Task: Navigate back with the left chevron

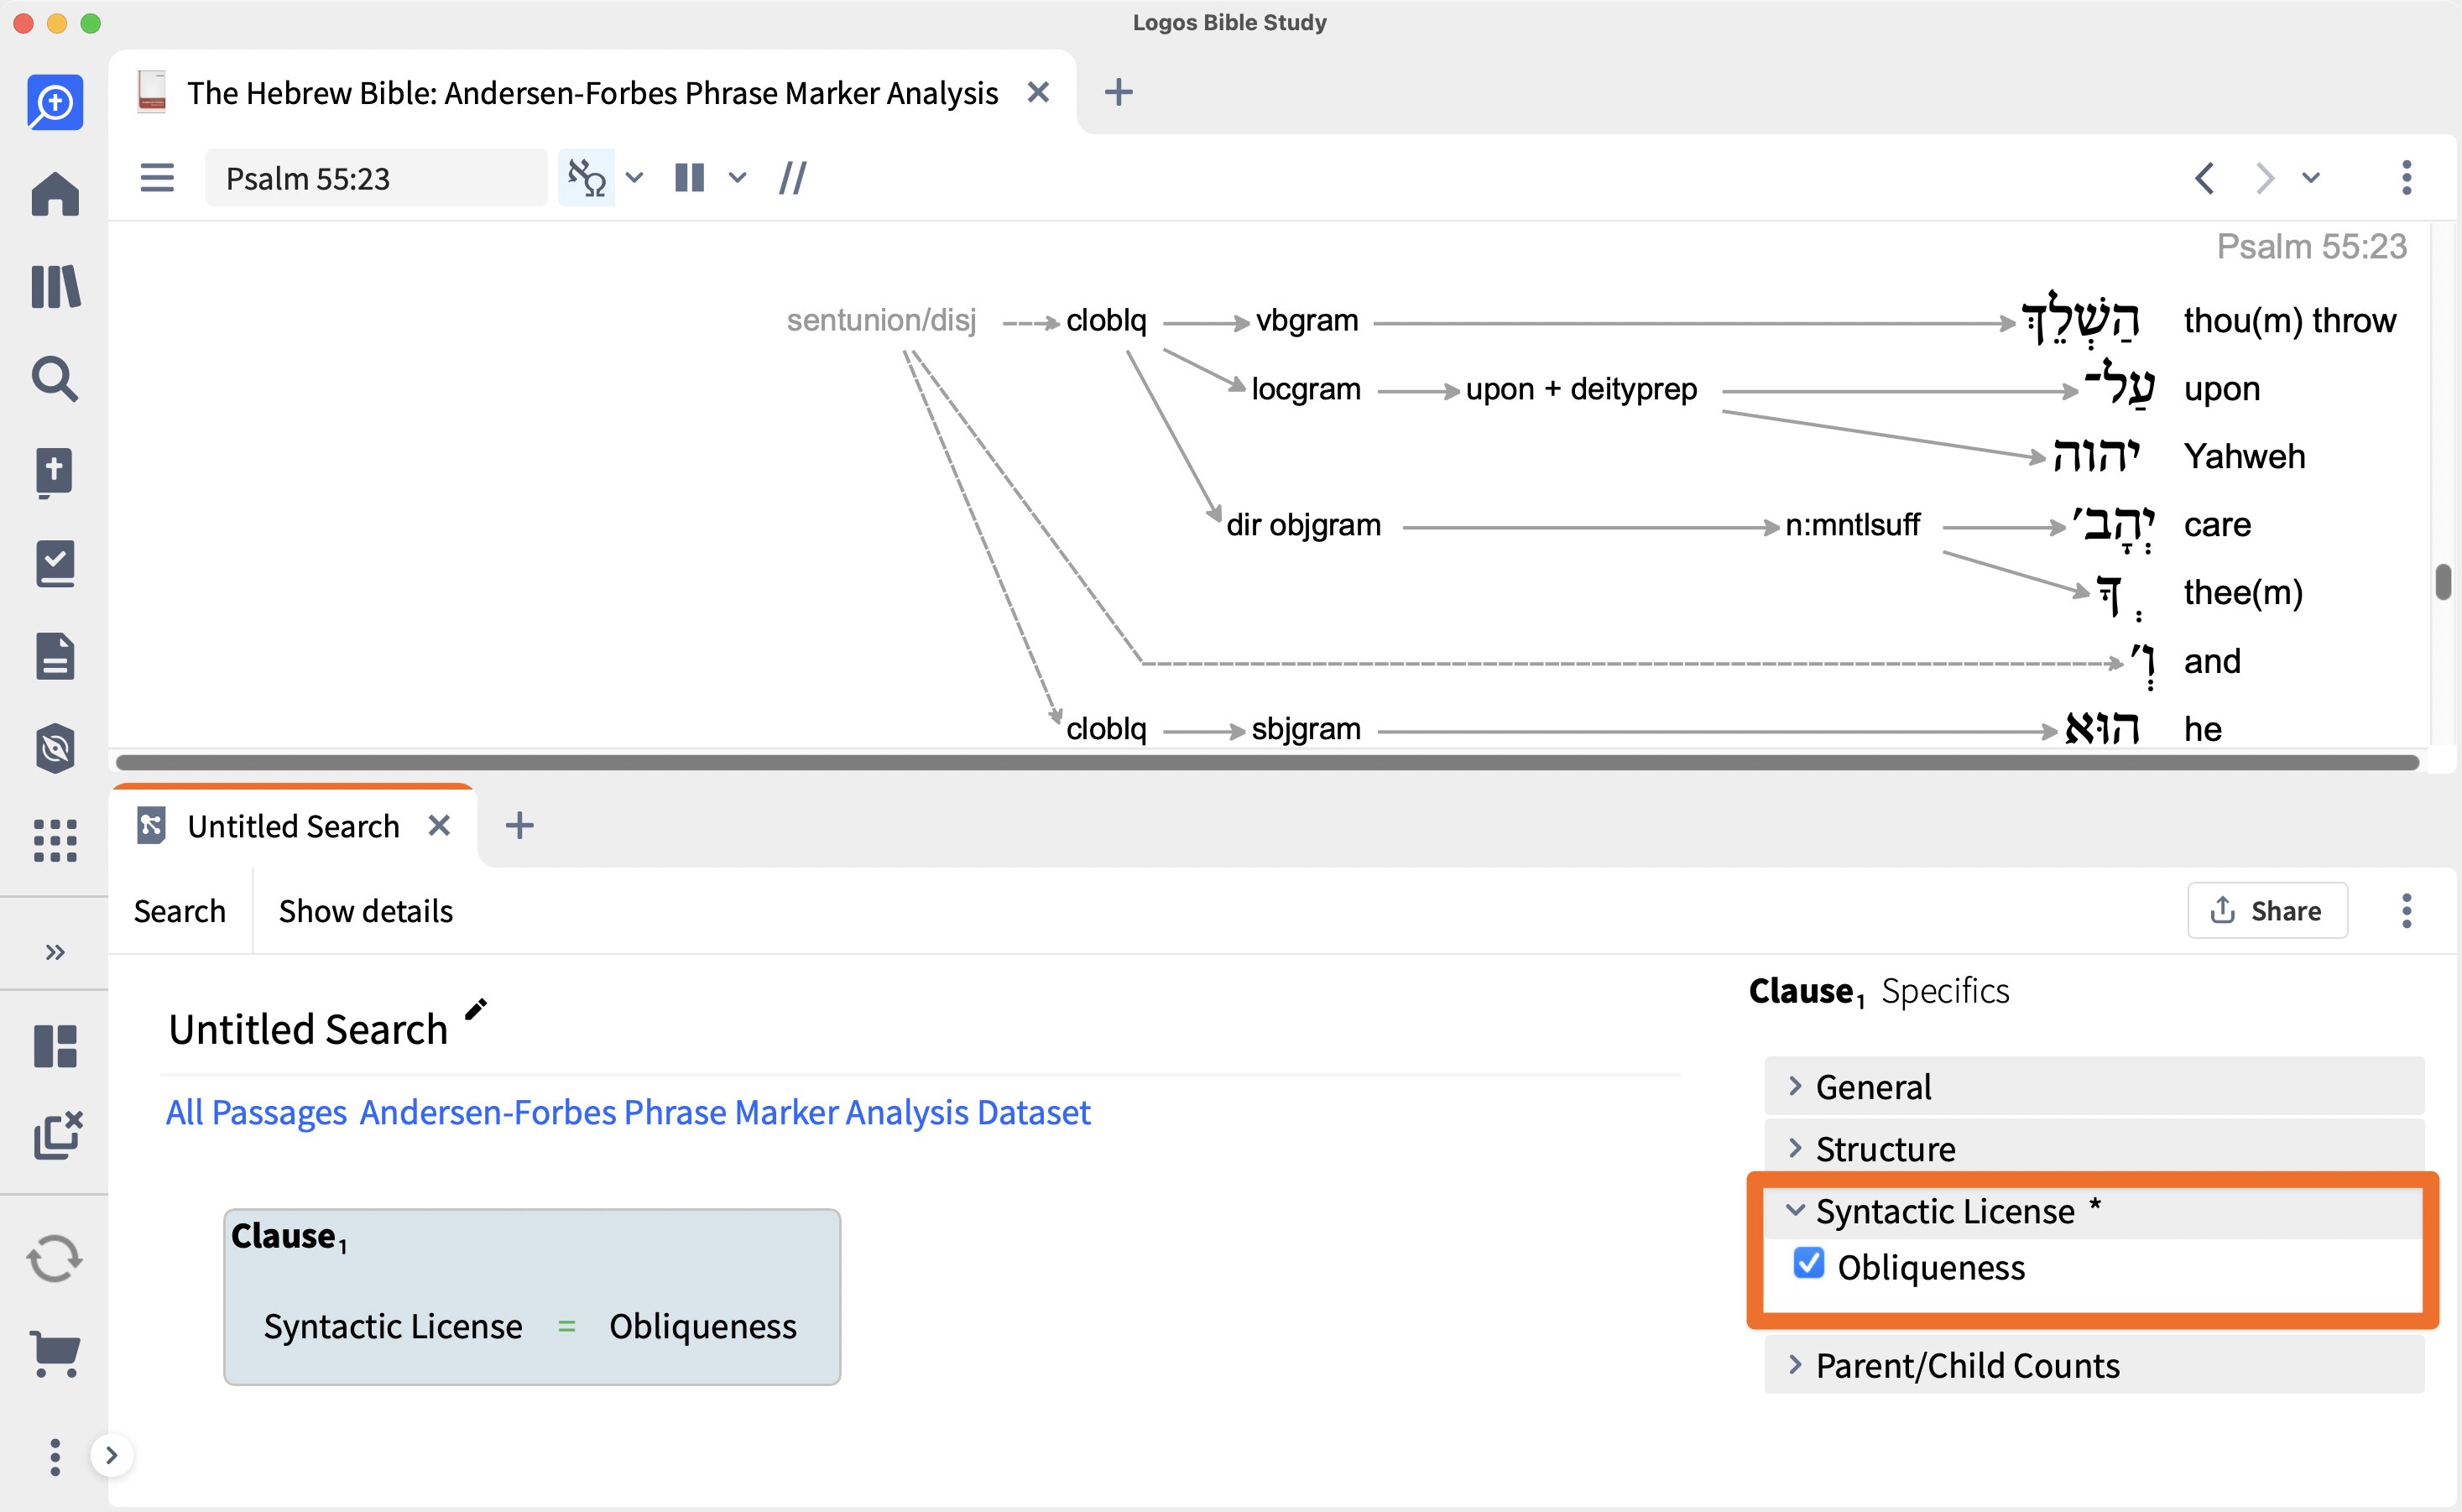Action: (x=2204, y=178)
